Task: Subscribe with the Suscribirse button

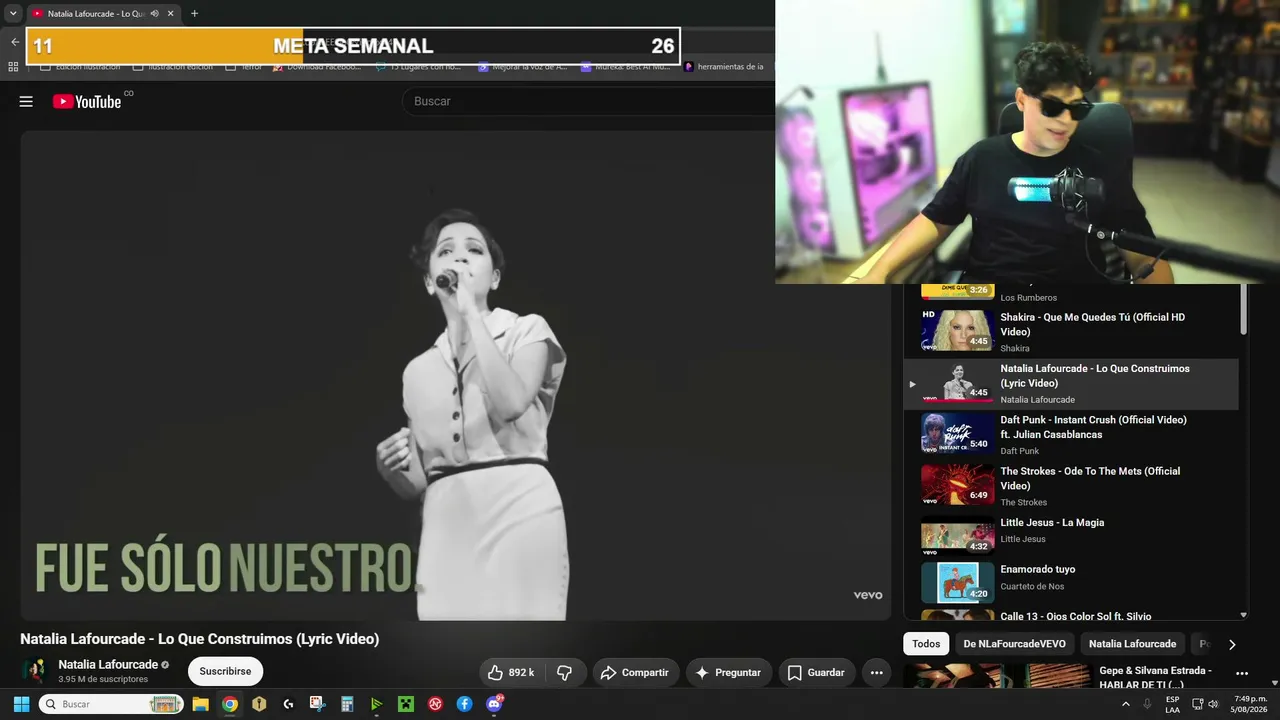Action: click(225, 671)
